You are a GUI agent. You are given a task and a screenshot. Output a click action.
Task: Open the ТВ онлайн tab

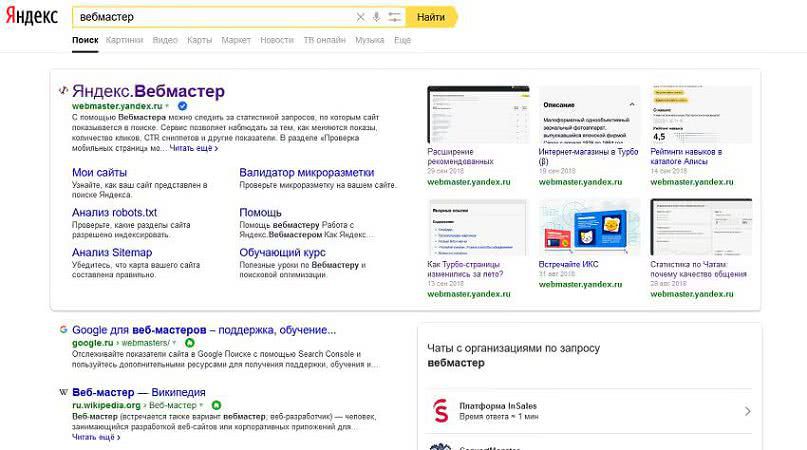[324, 40]
